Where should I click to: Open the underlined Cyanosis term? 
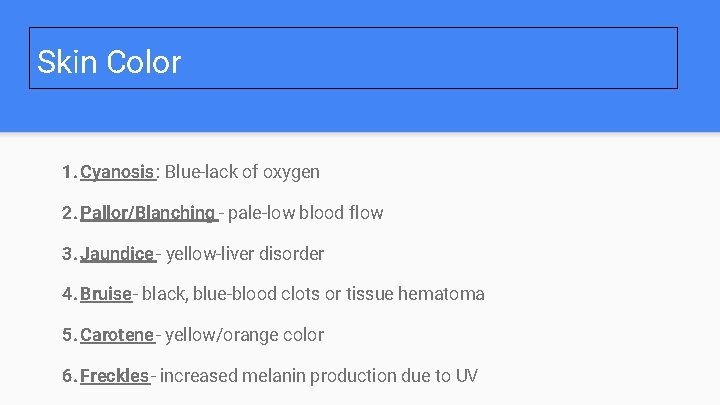[117, 172]
